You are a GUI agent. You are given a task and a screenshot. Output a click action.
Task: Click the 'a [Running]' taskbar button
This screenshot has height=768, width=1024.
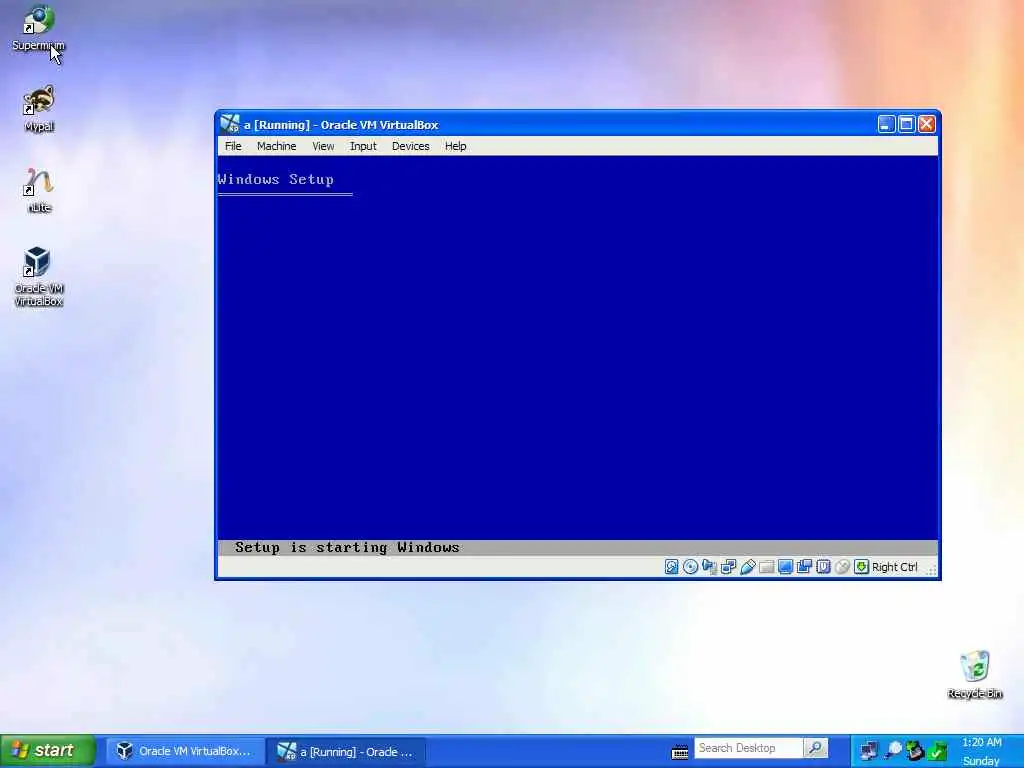click(x=346, y=752)
